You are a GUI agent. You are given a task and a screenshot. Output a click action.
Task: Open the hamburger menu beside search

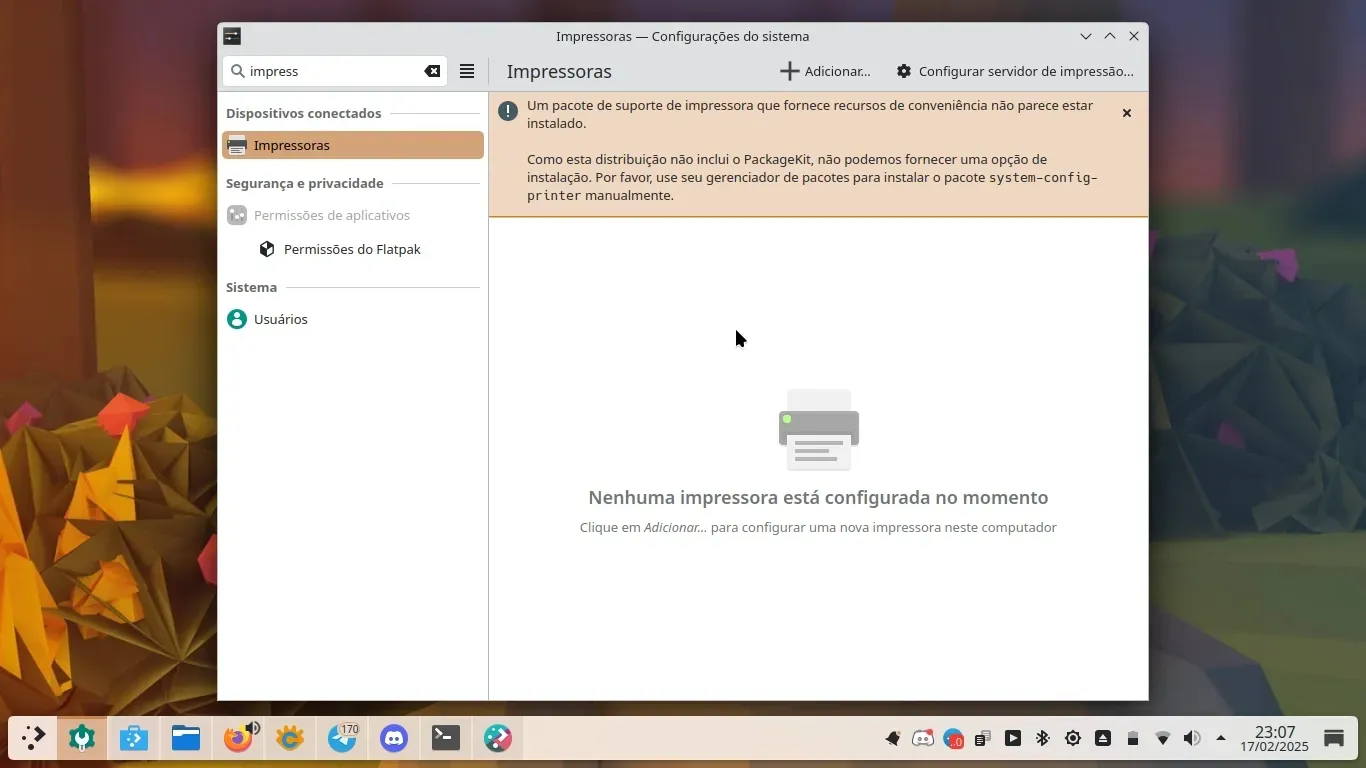467,71
